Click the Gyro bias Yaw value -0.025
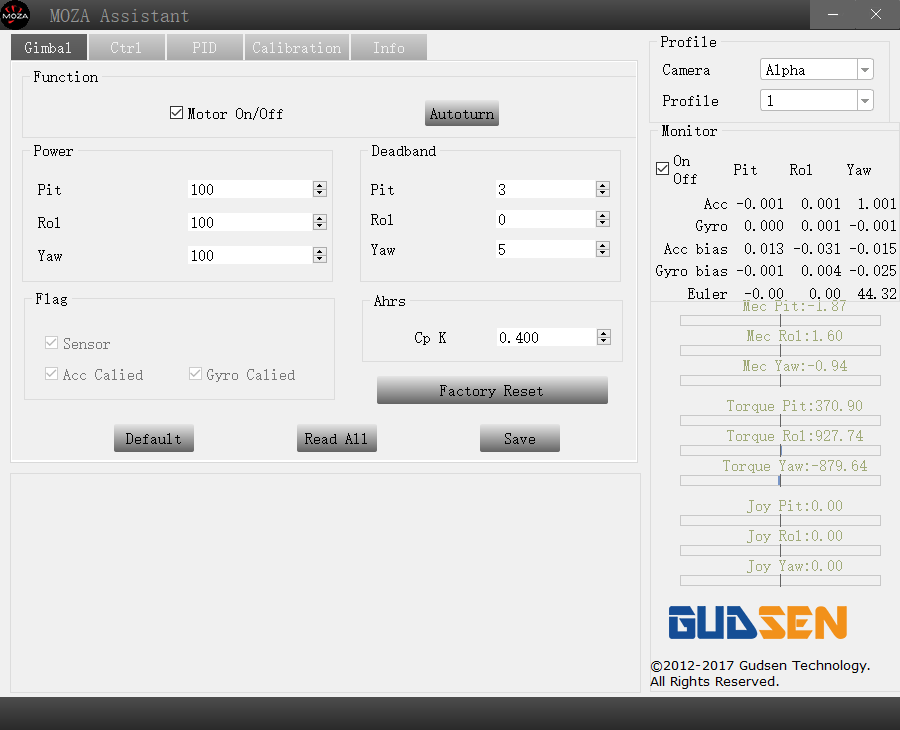900x730 pixels. point(872,270)
